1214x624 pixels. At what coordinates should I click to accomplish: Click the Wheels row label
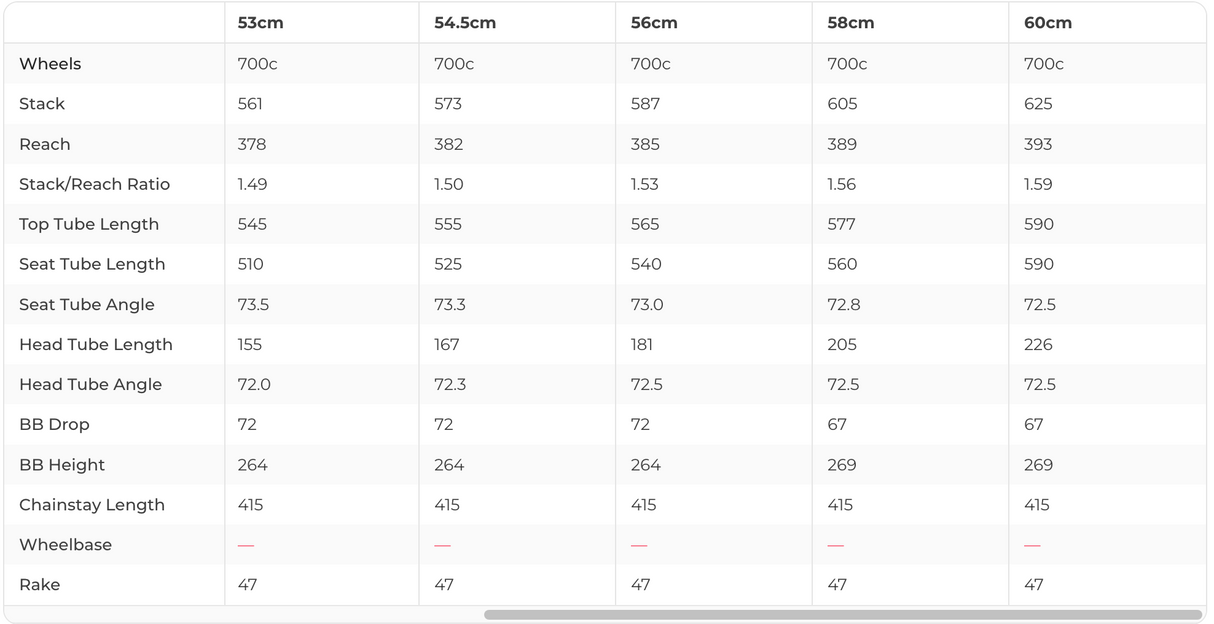coord(50,64)
